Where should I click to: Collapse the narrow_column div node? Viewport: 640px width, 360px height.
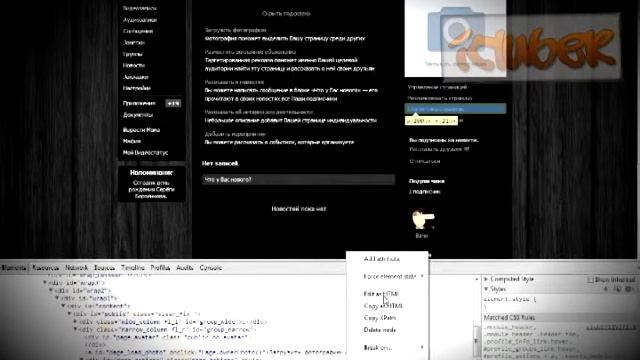[76, 329]
